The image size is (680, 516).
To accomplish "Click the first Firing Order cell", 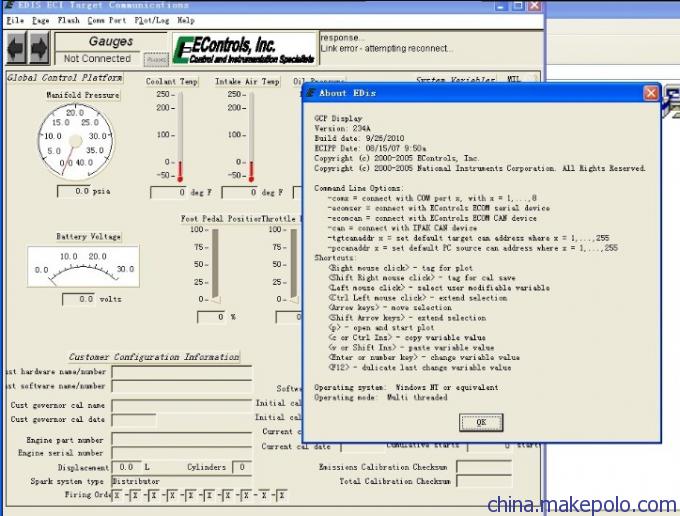I will click(117, 495).
